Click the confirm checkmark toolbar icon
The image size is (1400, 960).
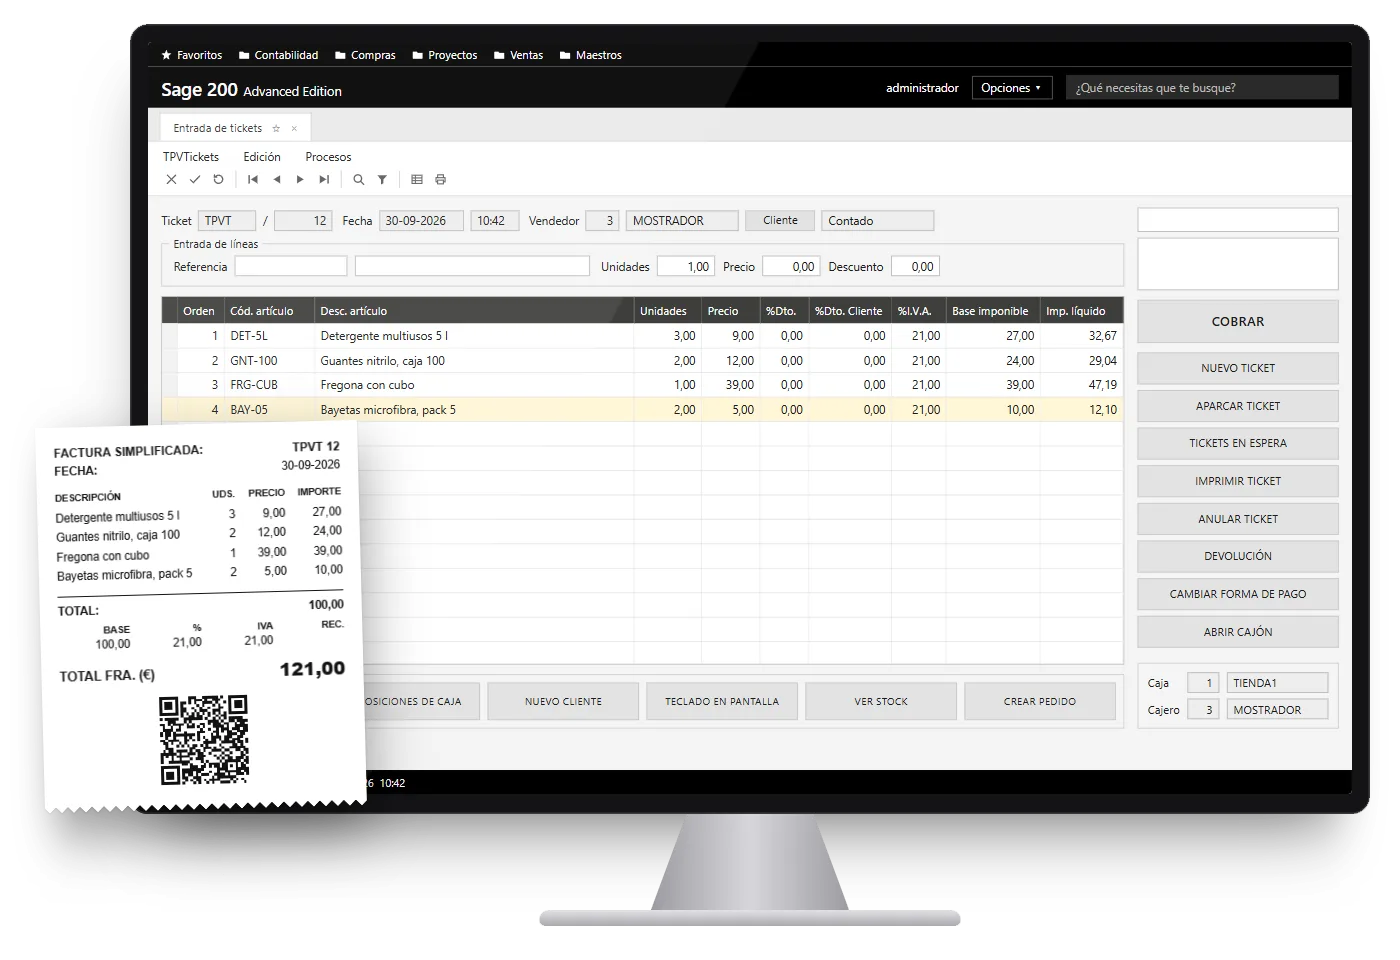pos(195,180)
